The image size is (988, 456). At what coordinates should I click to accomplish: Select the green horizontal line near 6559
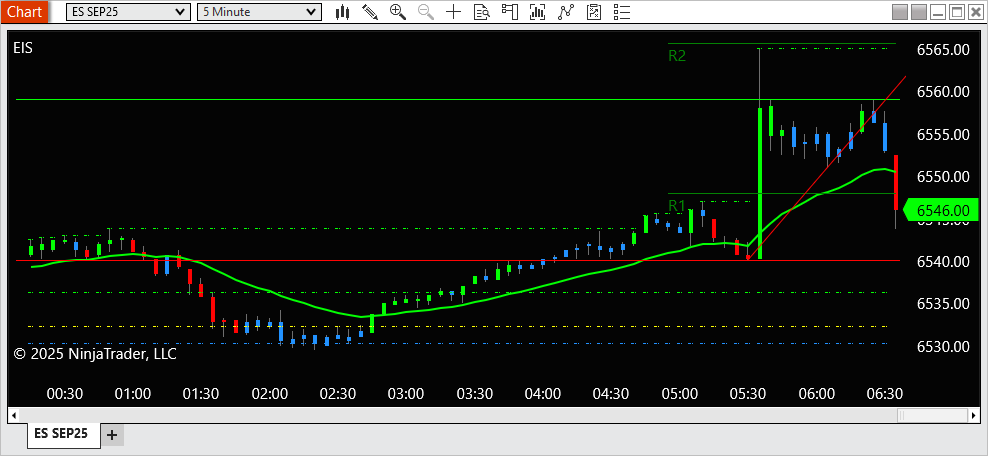point(458,100)
